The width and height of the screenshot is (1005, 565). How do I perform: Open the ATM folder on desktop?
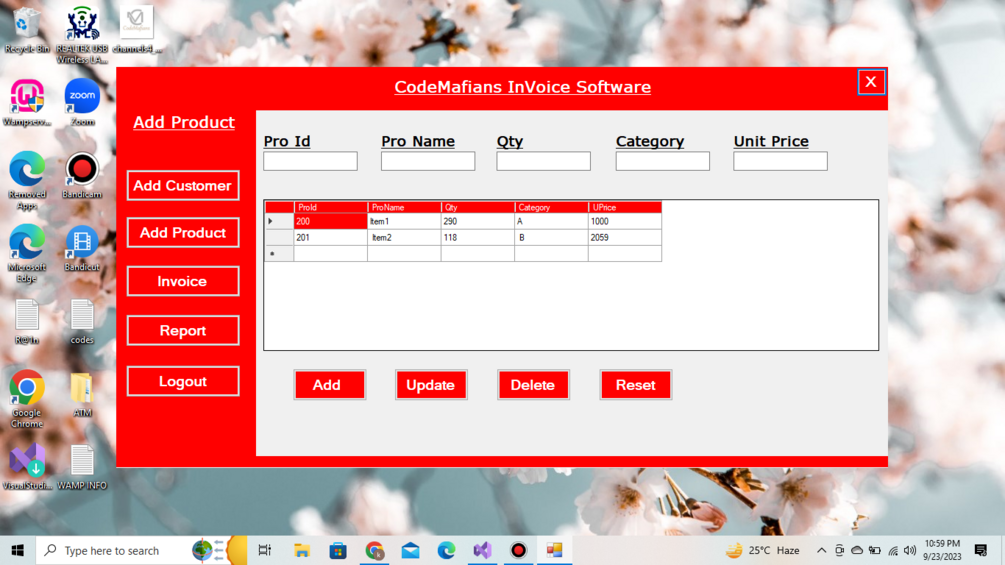[x=82, y=395]
